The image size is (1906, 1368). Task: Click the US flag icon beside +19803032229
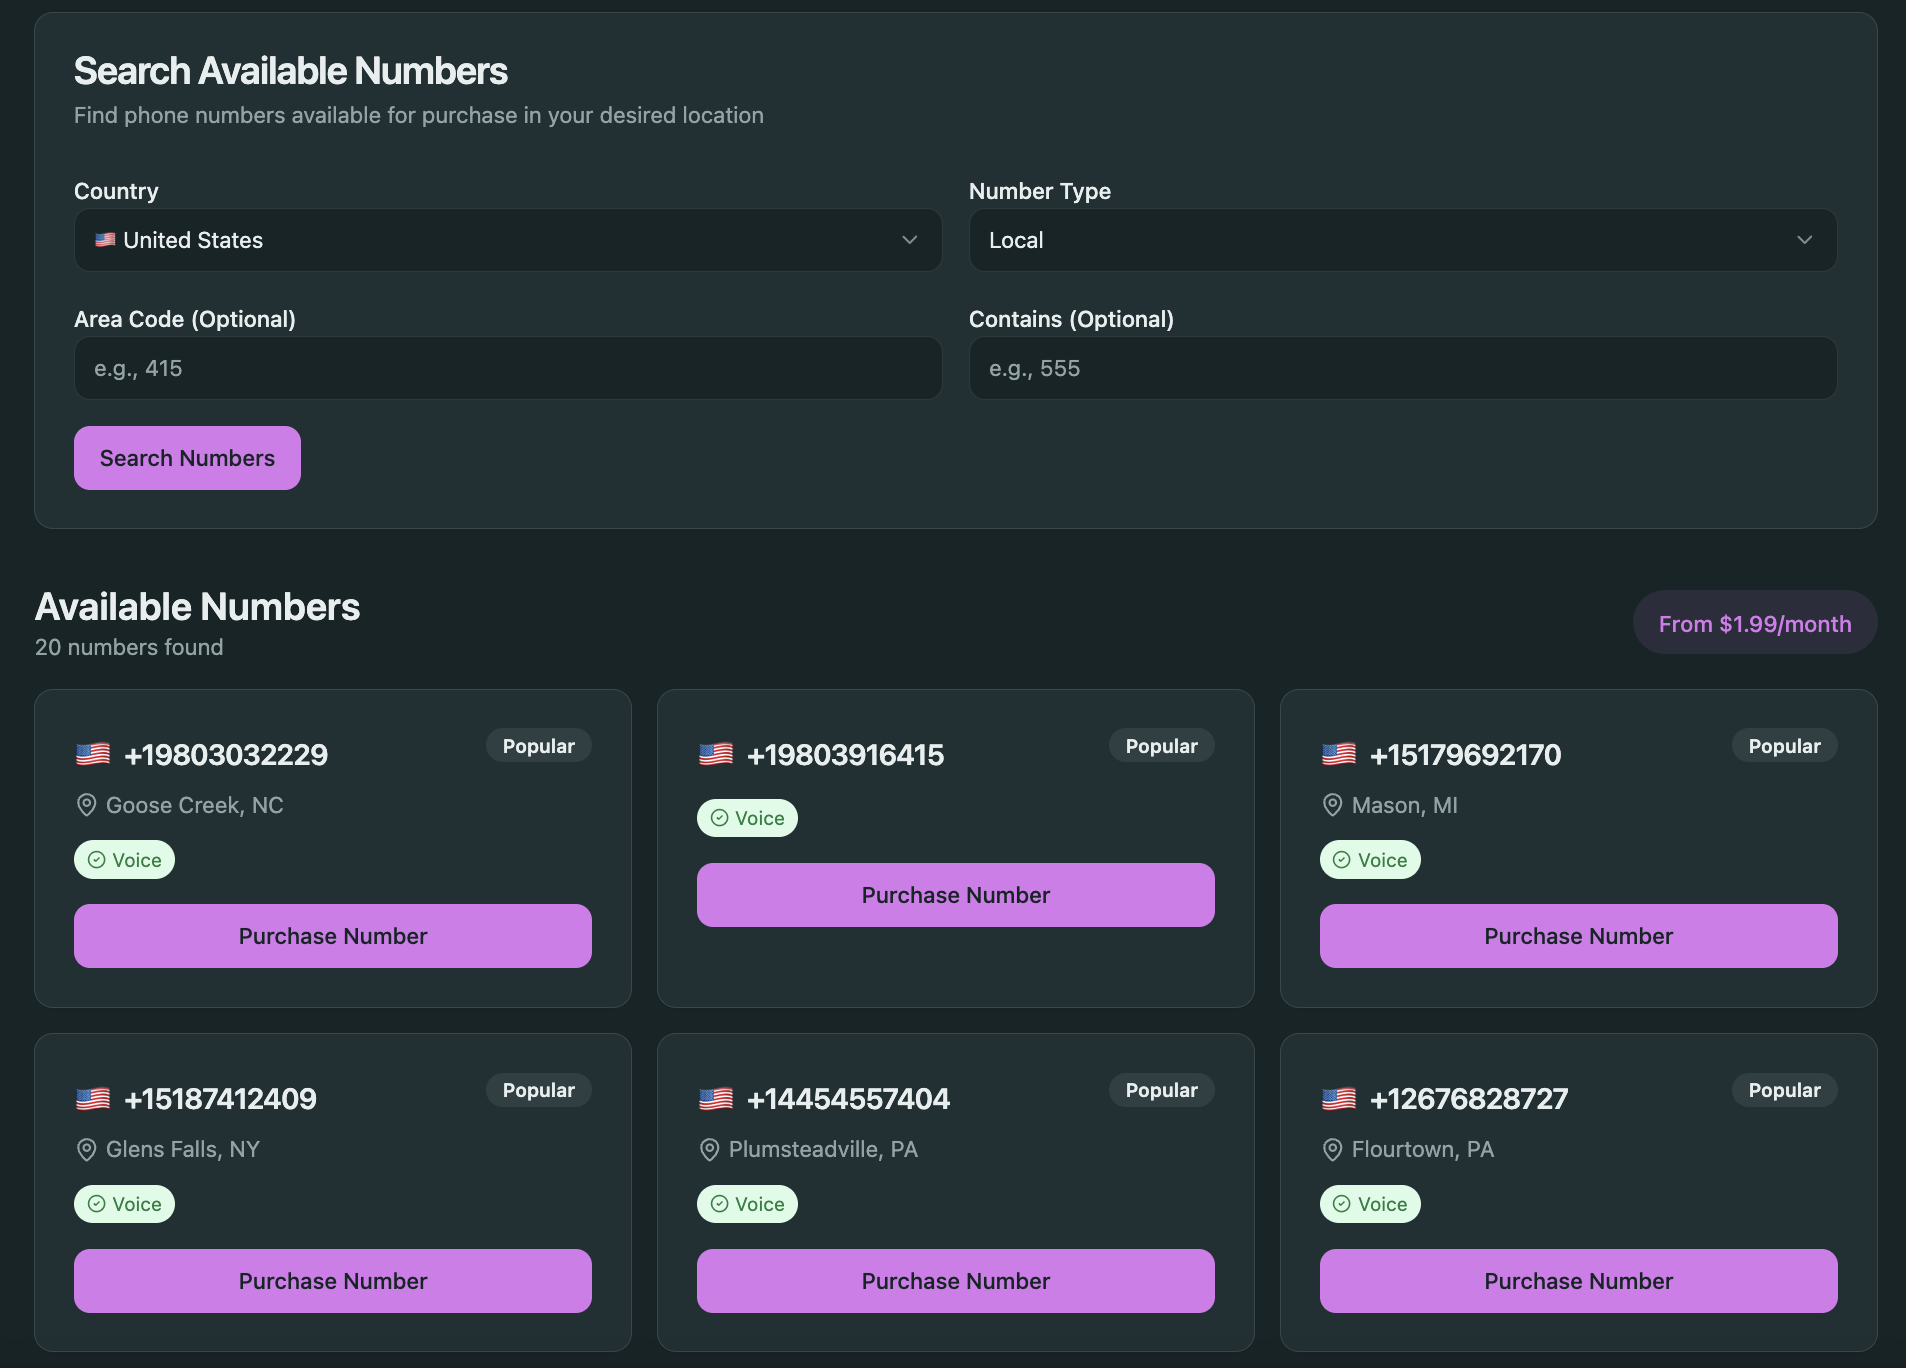point(94,754)
